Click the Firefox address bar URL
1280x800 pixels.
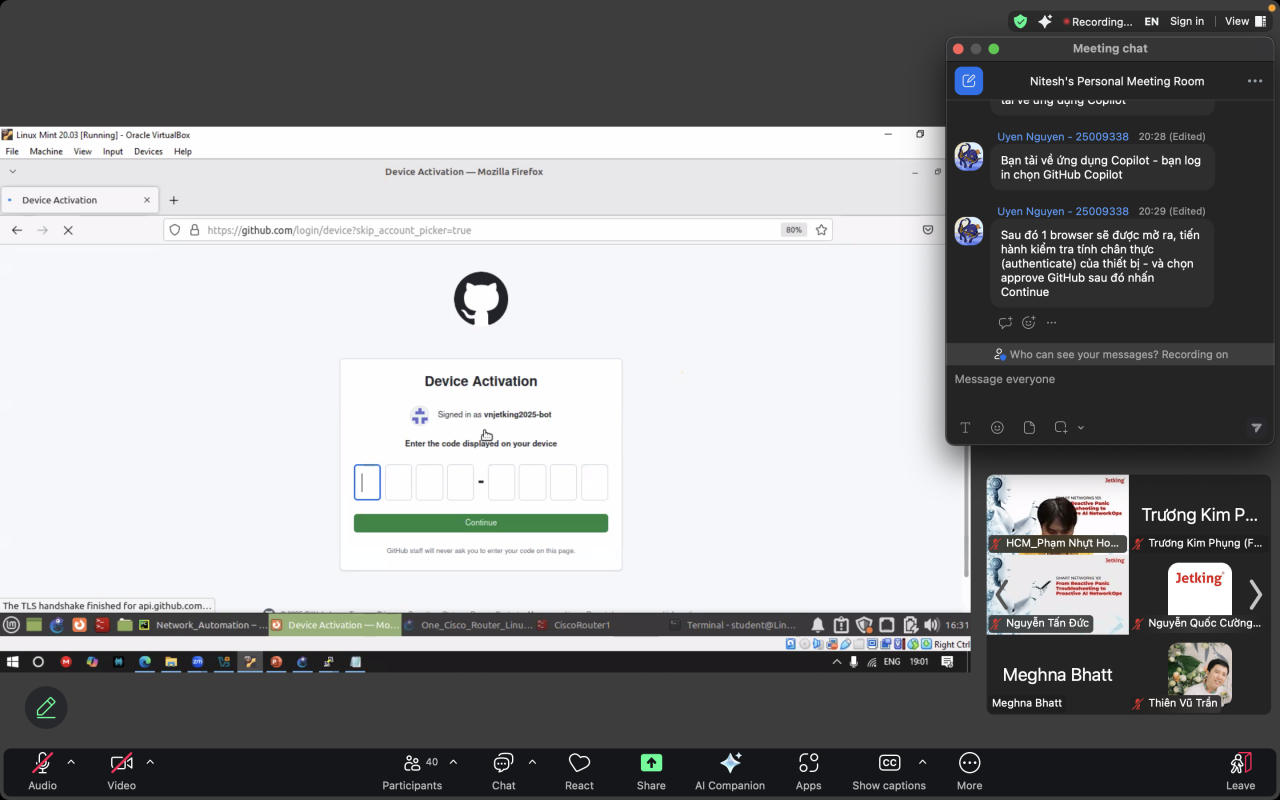tap(339, 230)
